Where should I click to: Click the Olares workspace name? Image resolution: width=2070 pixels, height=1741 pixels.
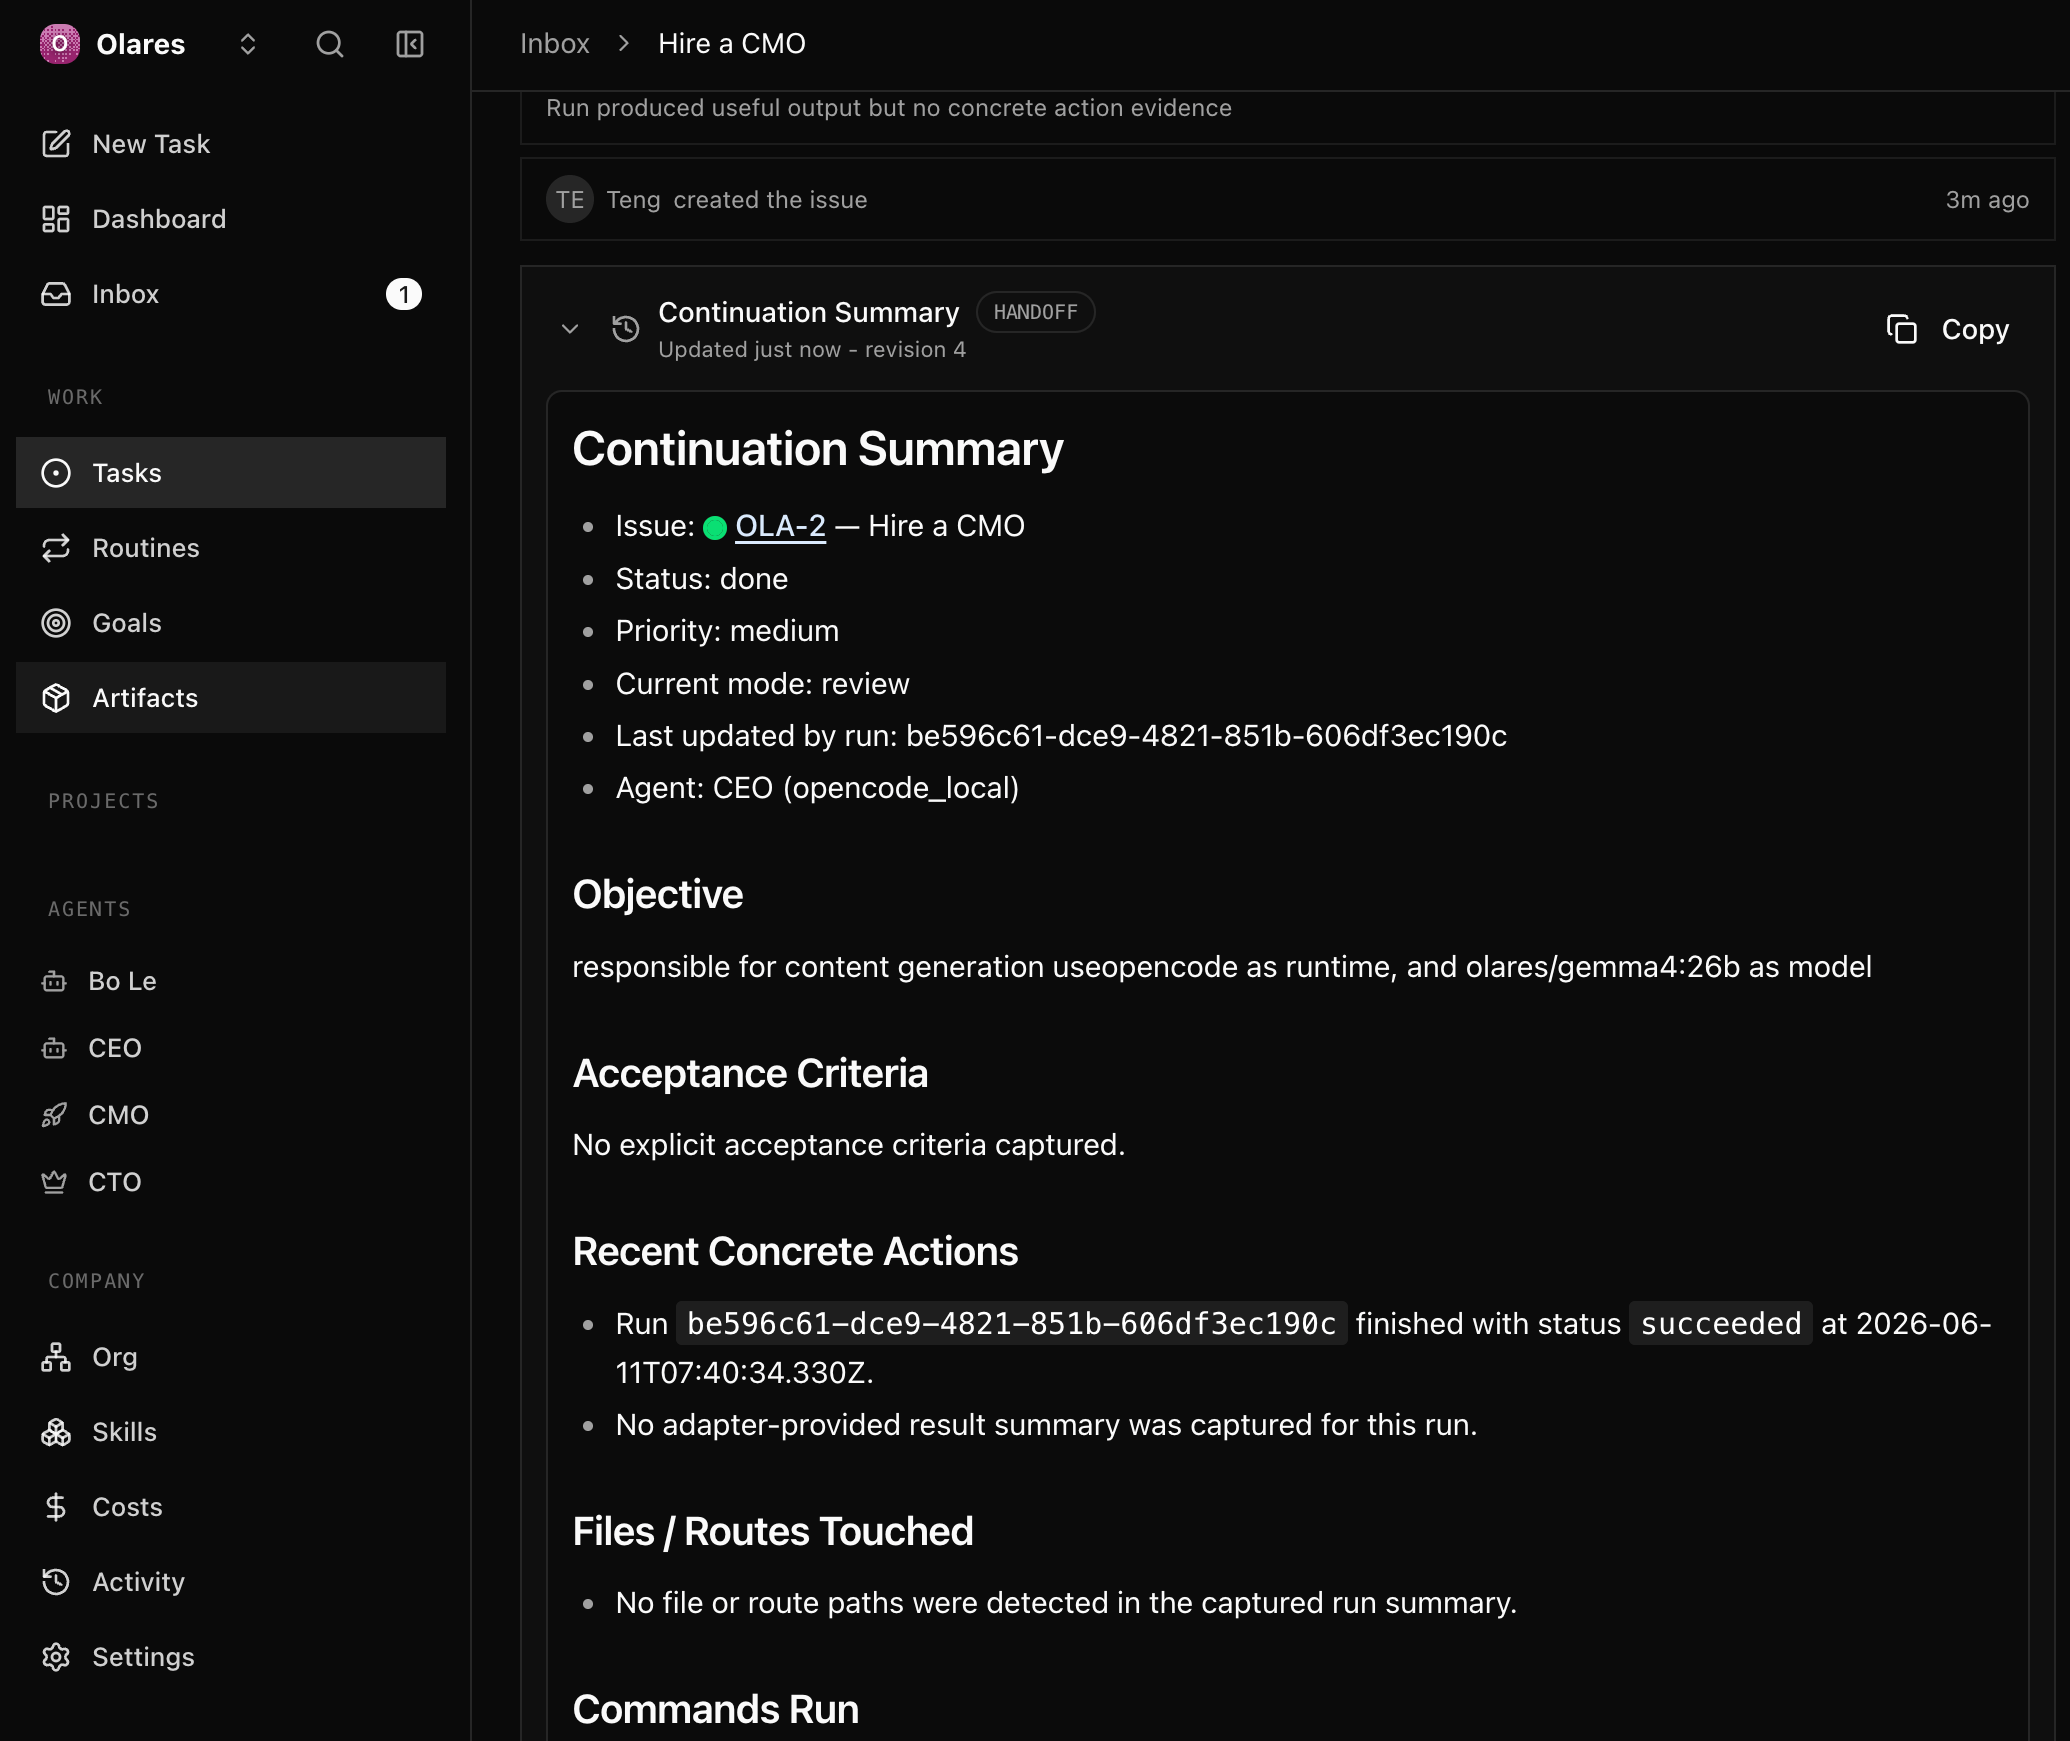[141, 44]
